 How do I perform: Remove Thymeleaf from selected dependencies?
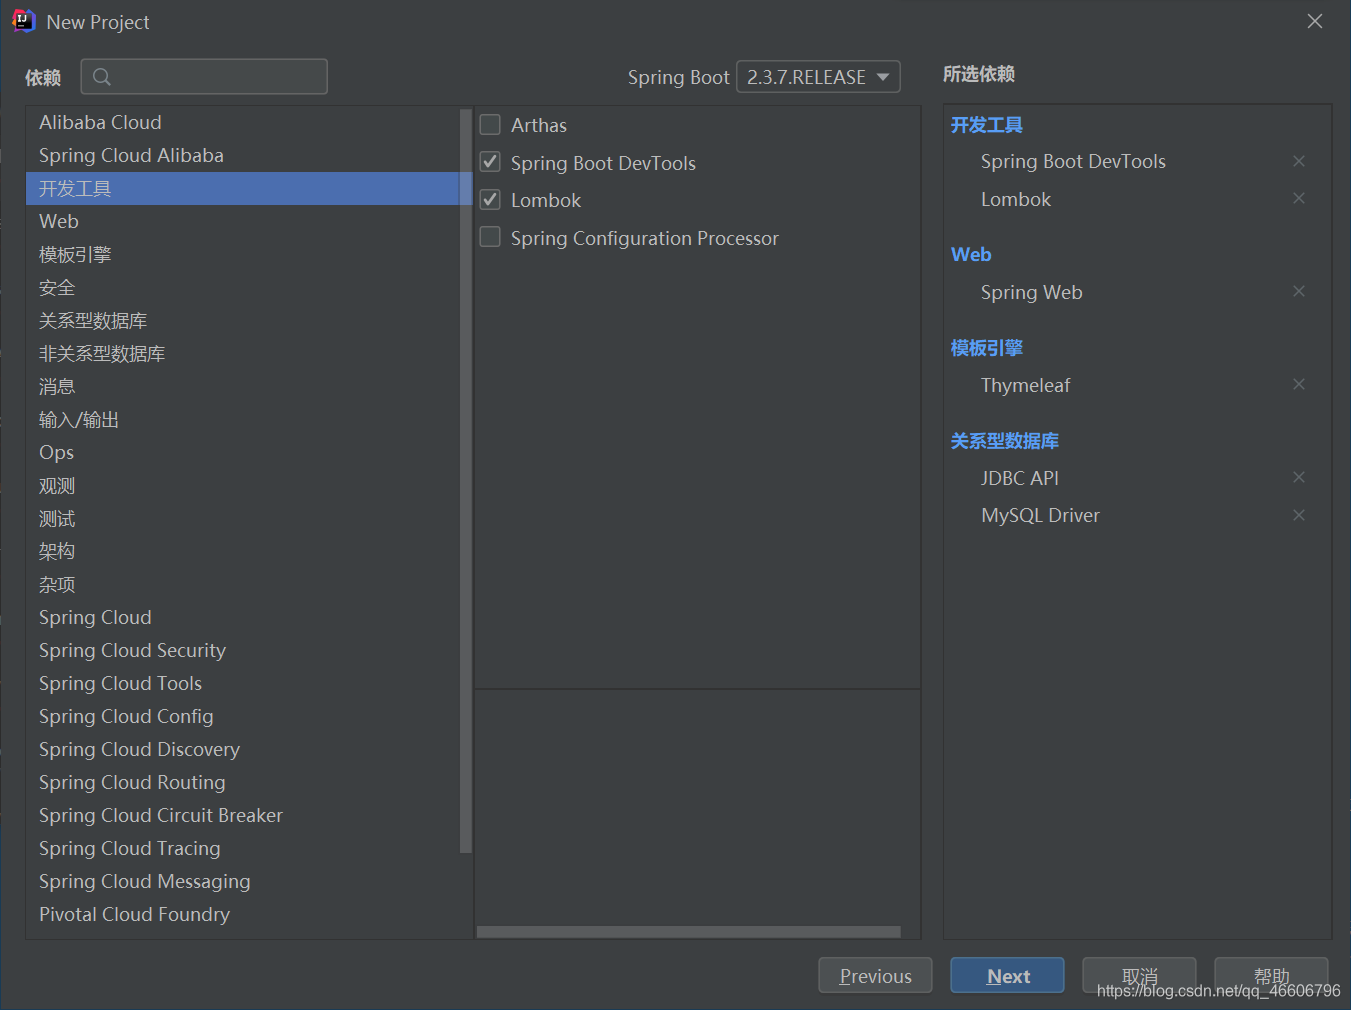pyautogui.click(x=1298, y=384)
